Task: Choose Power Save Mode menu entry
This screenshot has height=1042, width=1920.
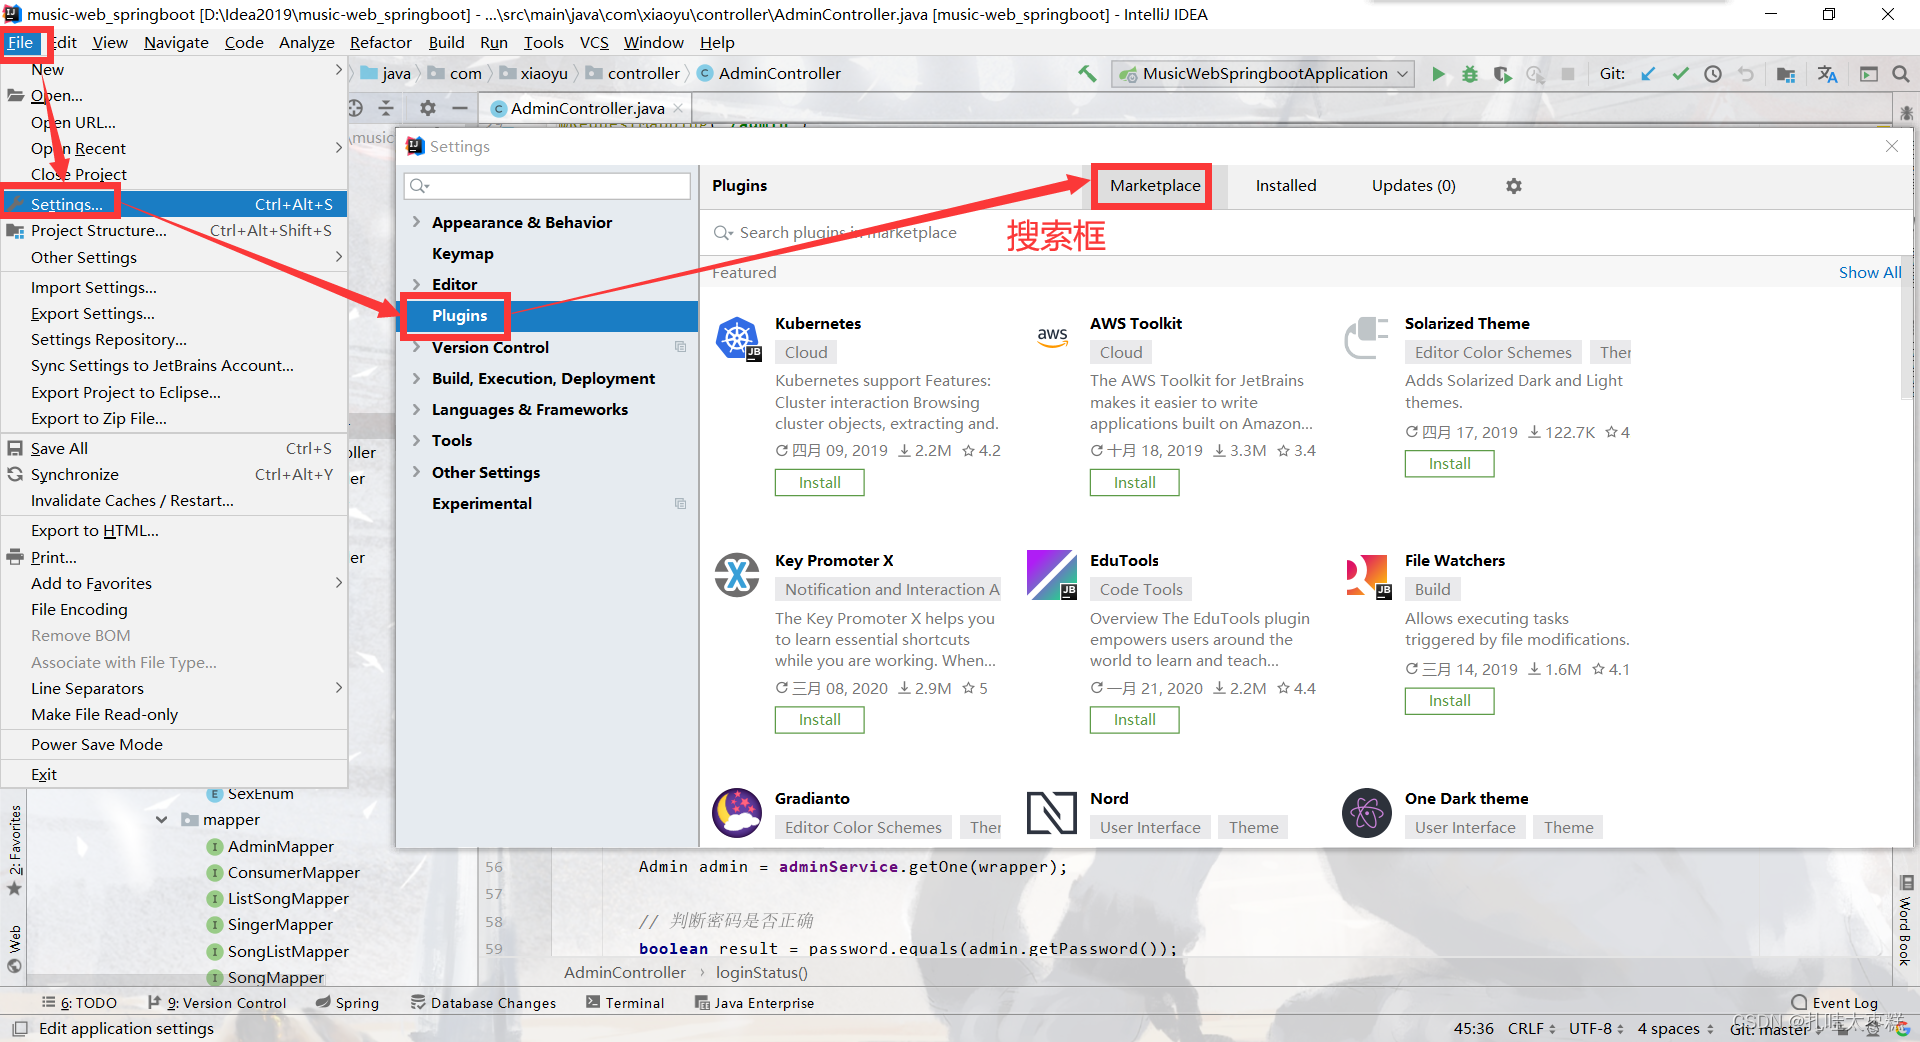Action: pyautogui.click(x=174, y=744)
